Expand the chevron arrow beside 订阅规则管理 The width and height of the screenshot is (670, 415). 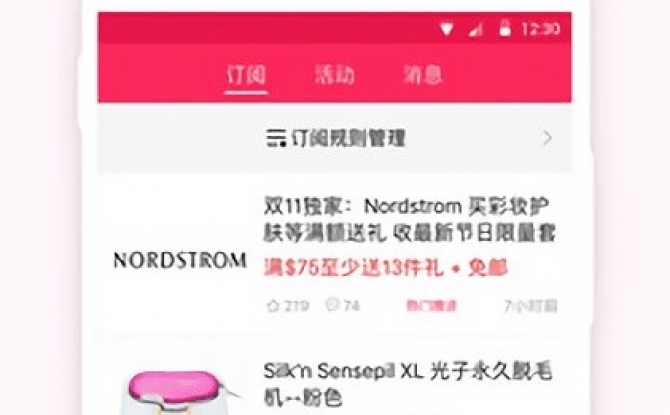547,138
